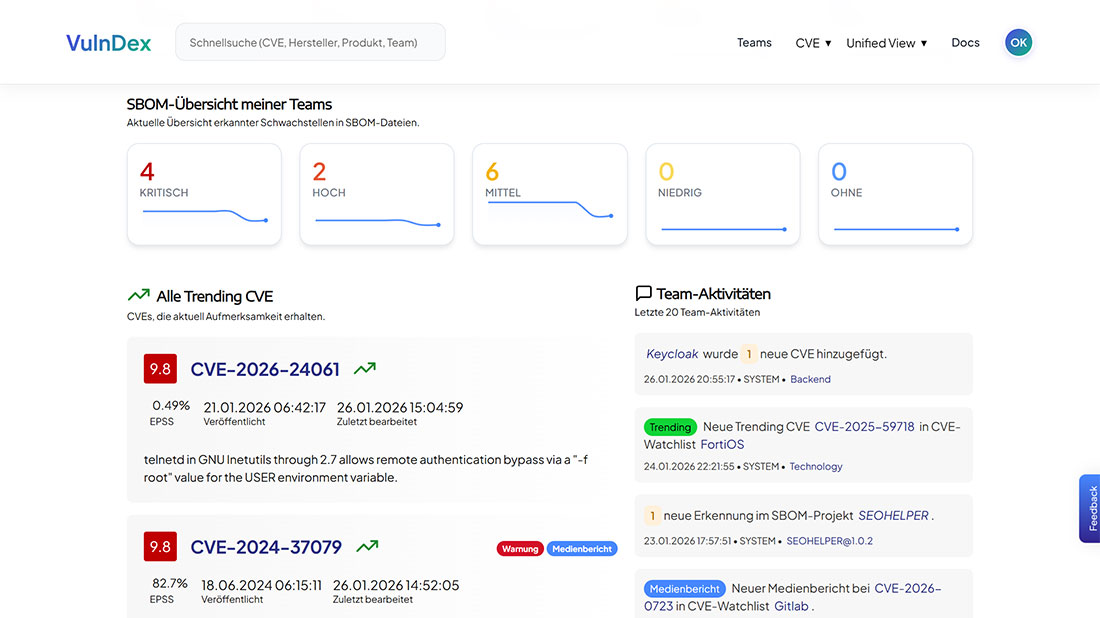This screenshot has height=618, width=1100.
Task: Click the trend icon next to CVE-2024-37079
Action: tap(366, 548)
